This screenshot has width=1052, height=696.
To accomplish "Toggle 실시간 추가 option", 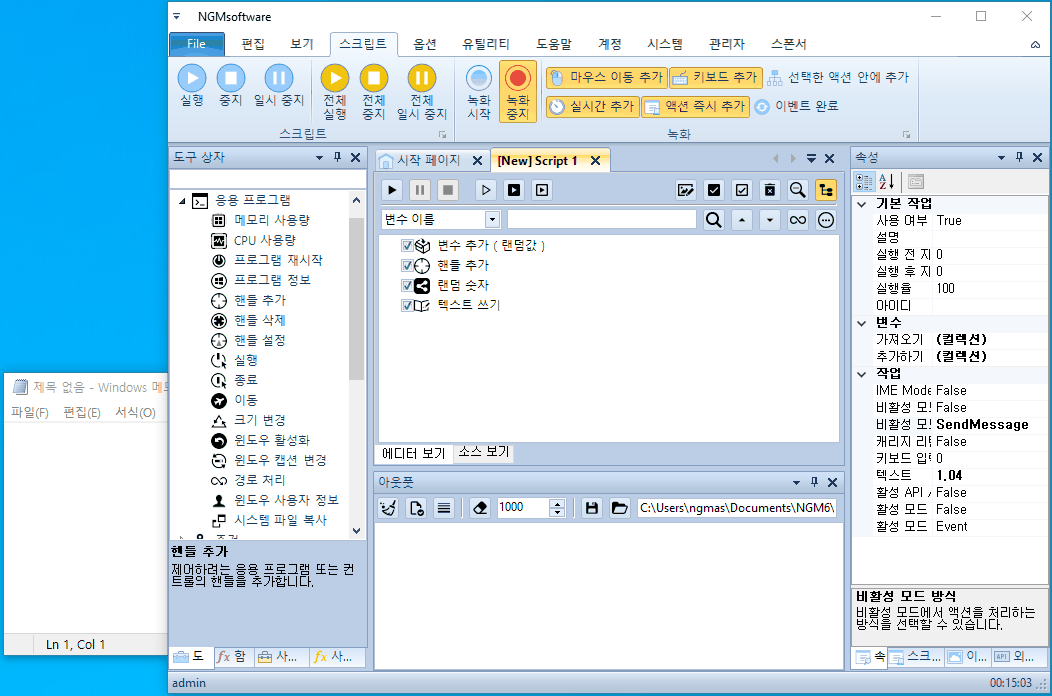I will (x=592, y=106).
